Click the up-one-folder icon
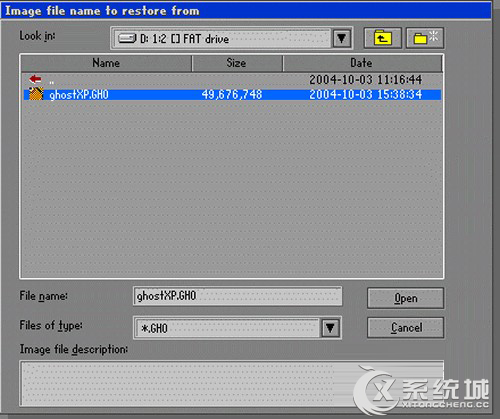 click(382, 38)
